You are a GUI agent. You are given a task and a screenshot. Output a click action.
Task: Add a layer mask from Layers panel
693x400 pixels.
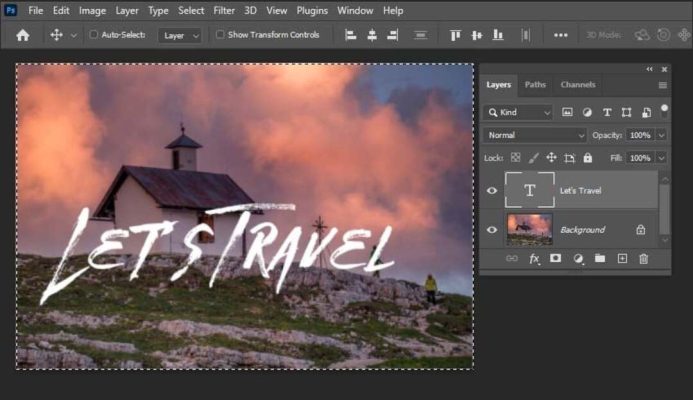coord(555,258)
